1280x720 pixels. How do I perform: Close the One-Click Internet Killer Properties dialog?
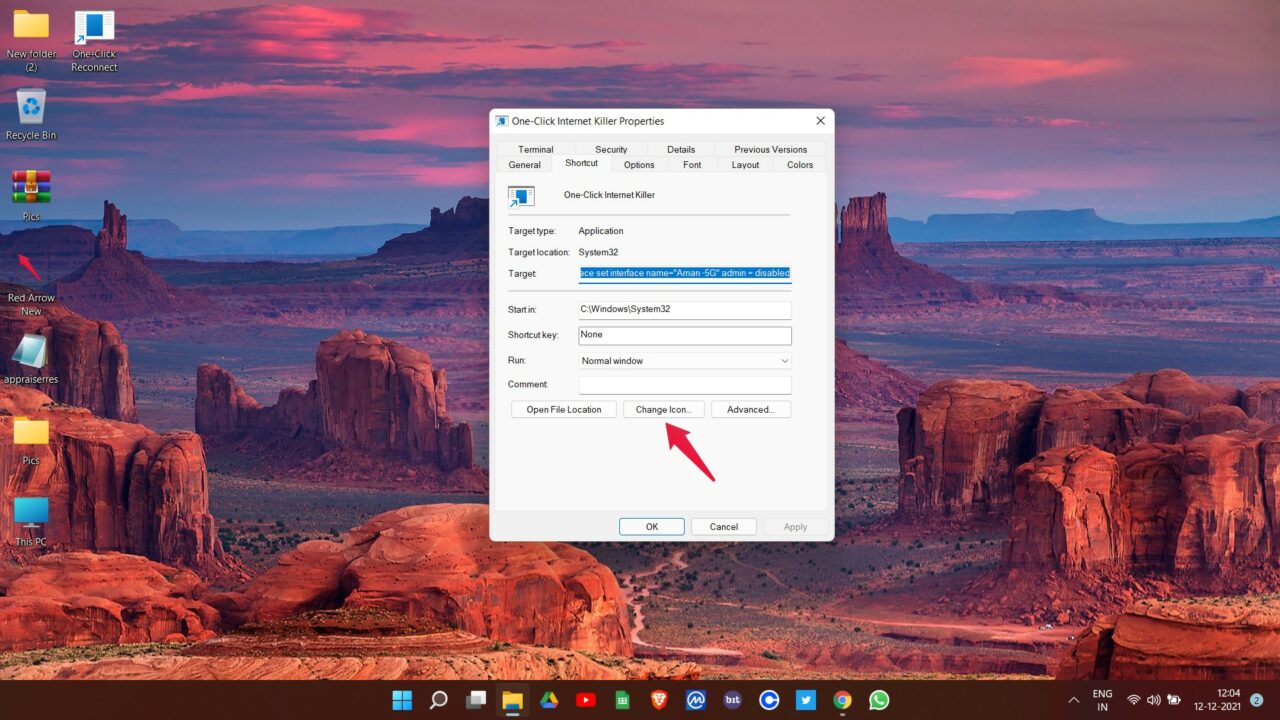(821, 121)
